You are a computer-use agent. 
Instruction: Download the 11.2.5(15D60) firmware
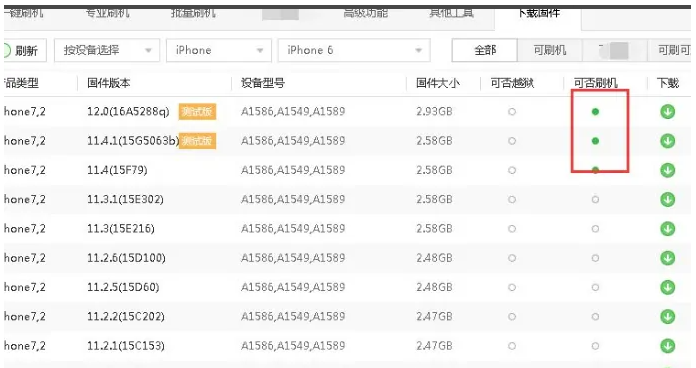point(667,287)
